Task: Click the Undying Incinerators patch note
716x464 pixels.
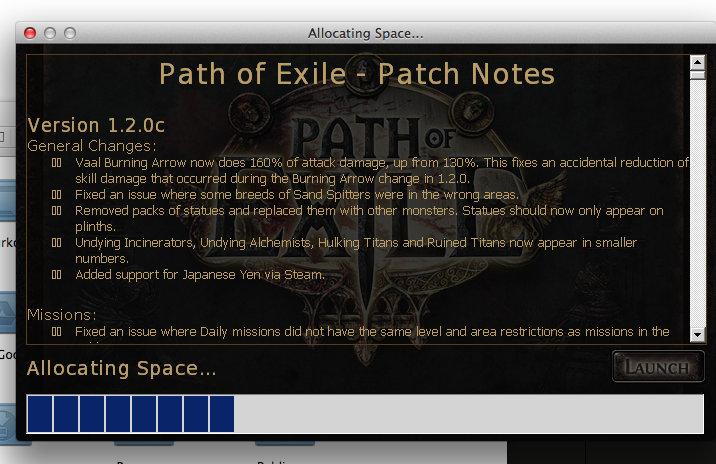Action: coord(356,250)
